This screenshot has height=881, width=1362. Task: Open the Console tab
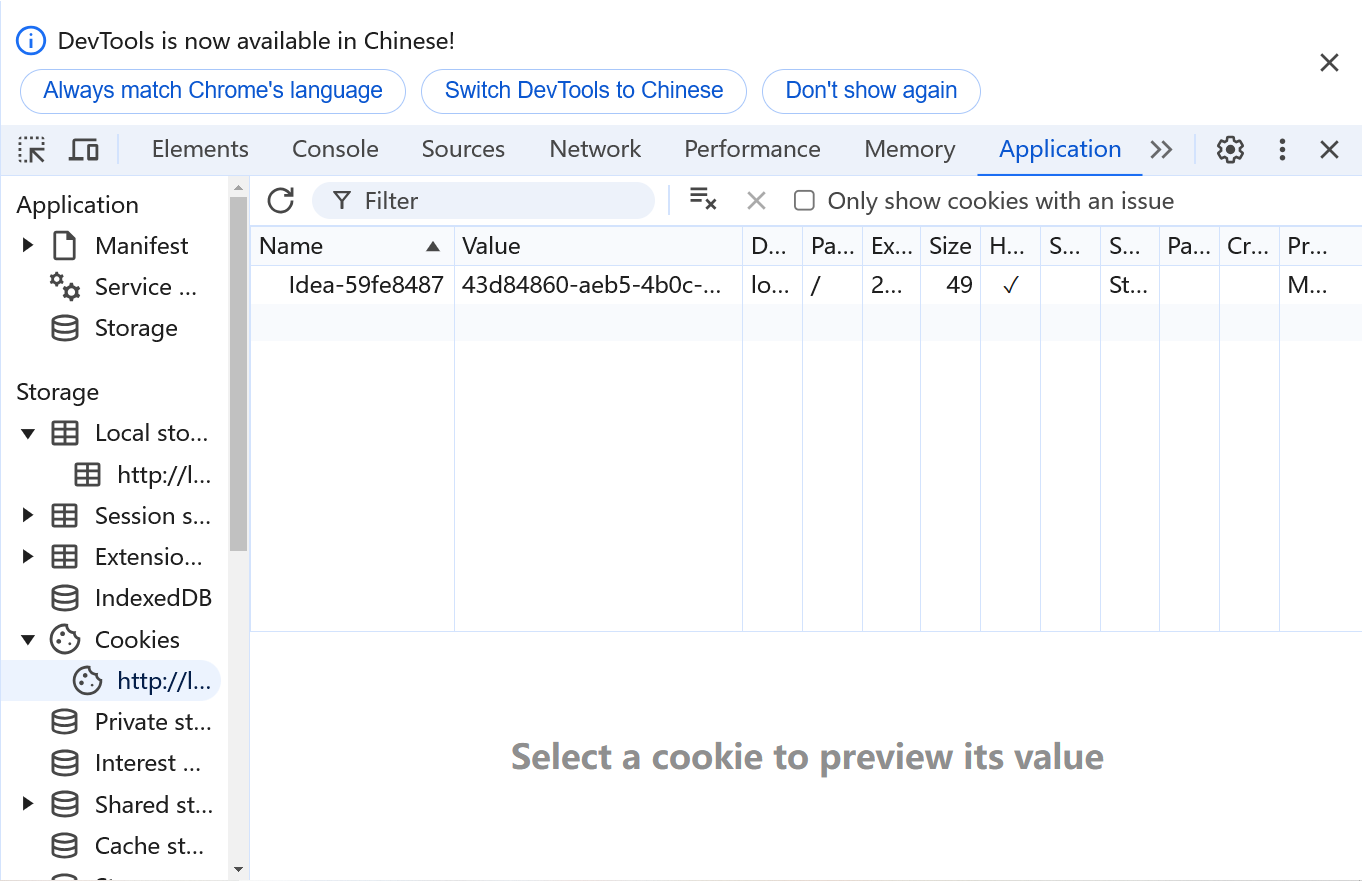coord(335,150)
